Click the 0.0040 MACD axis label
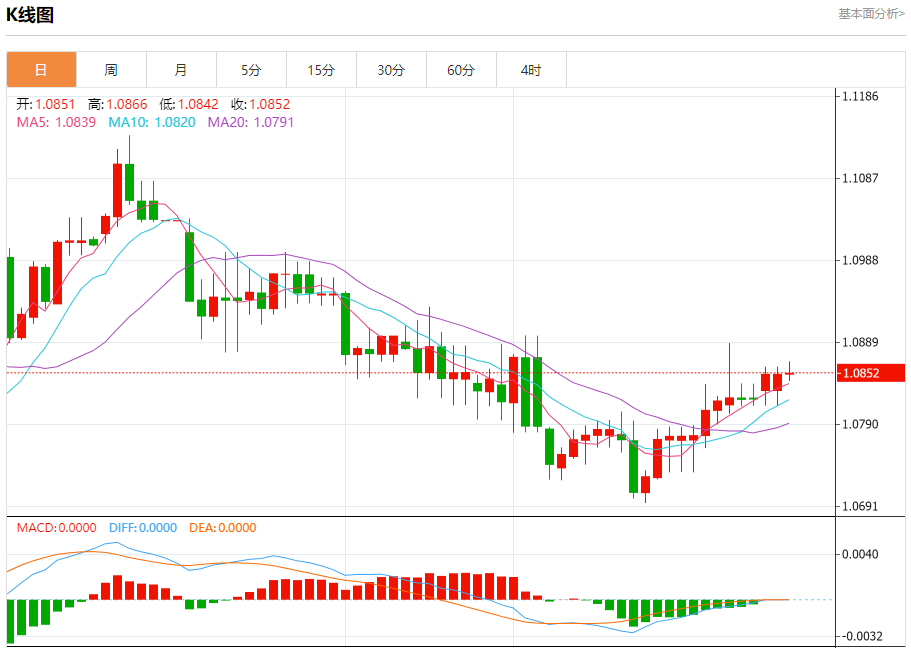 [860, 554]
